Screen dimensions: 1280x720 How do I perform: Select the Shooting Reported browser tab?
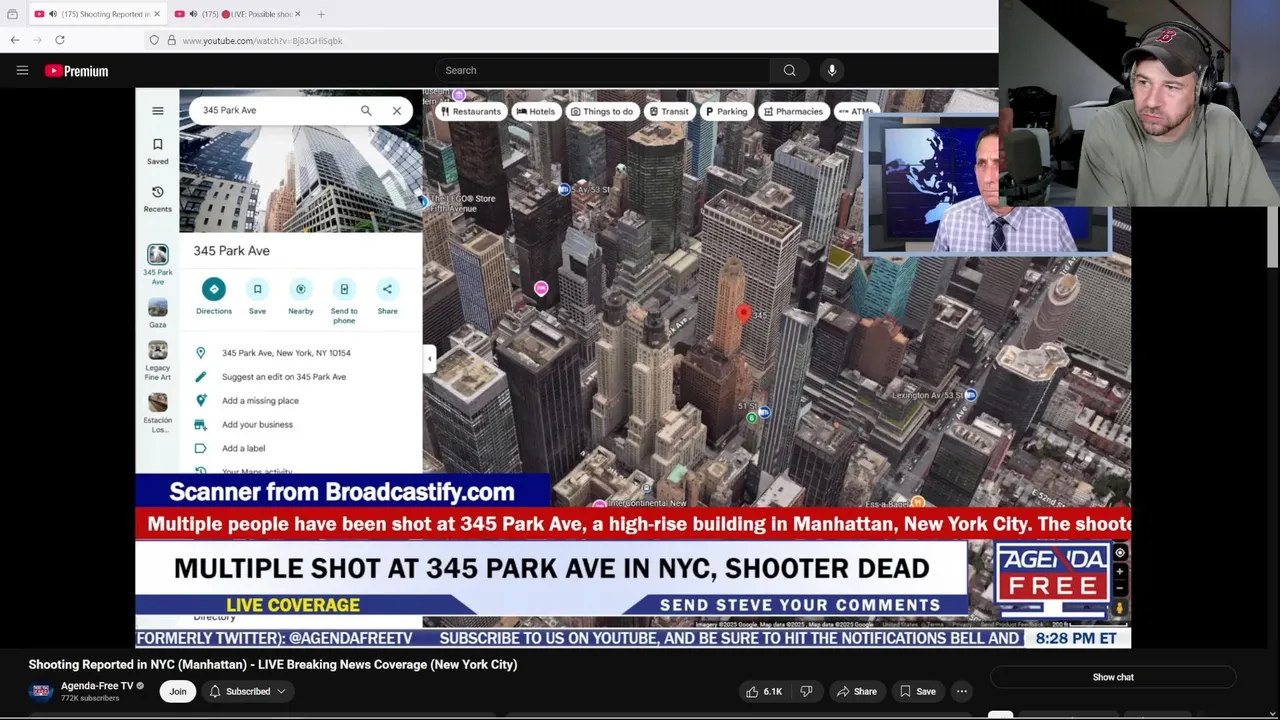(x=96, y=14)
